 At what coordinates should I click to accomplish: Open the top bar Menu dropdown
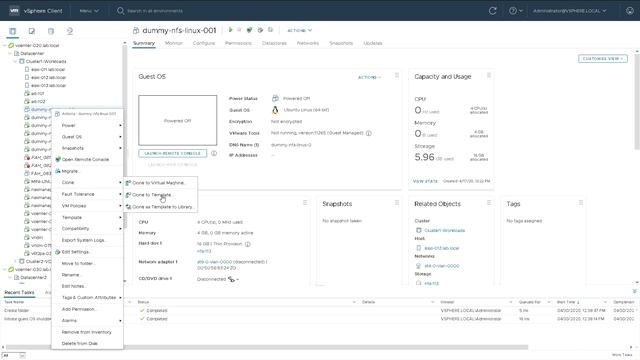pyautogui.click(x=89, y=11)
